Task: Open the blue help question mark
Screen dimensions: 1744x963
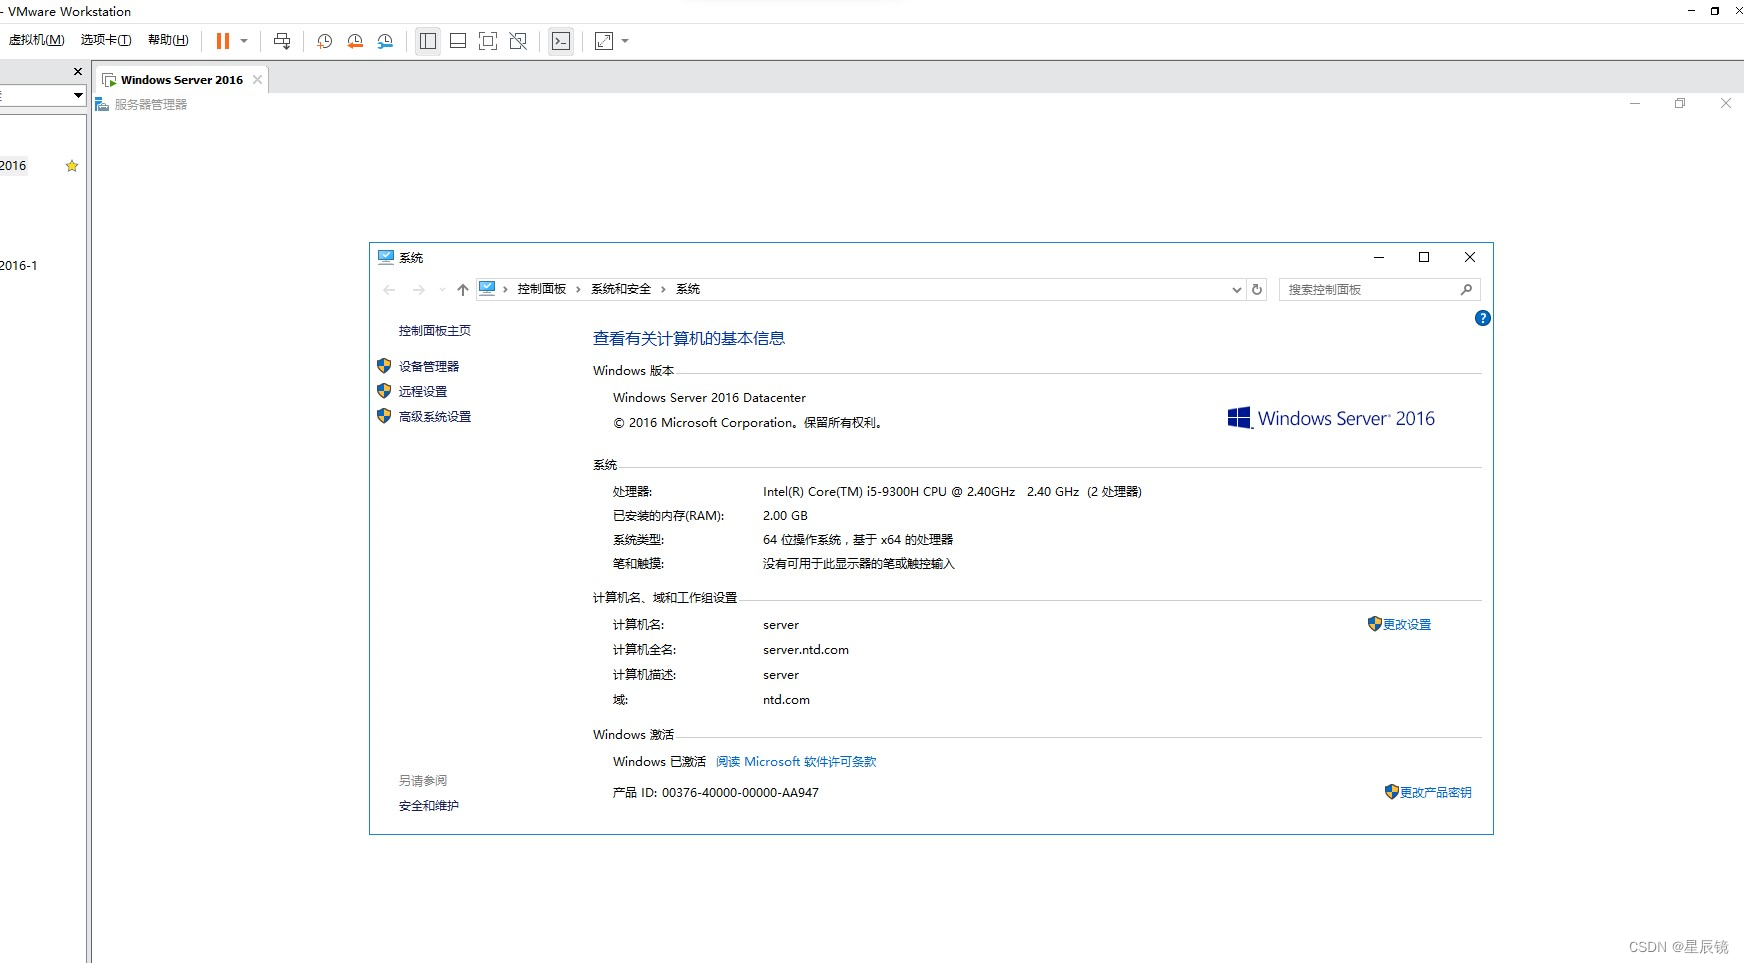Action: coord(1483,318)
